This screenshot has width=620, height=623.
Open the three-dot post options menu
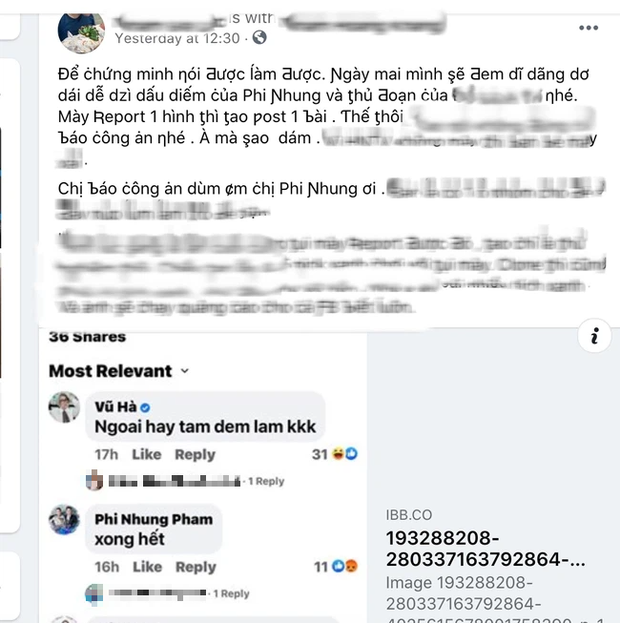(588, 28)
